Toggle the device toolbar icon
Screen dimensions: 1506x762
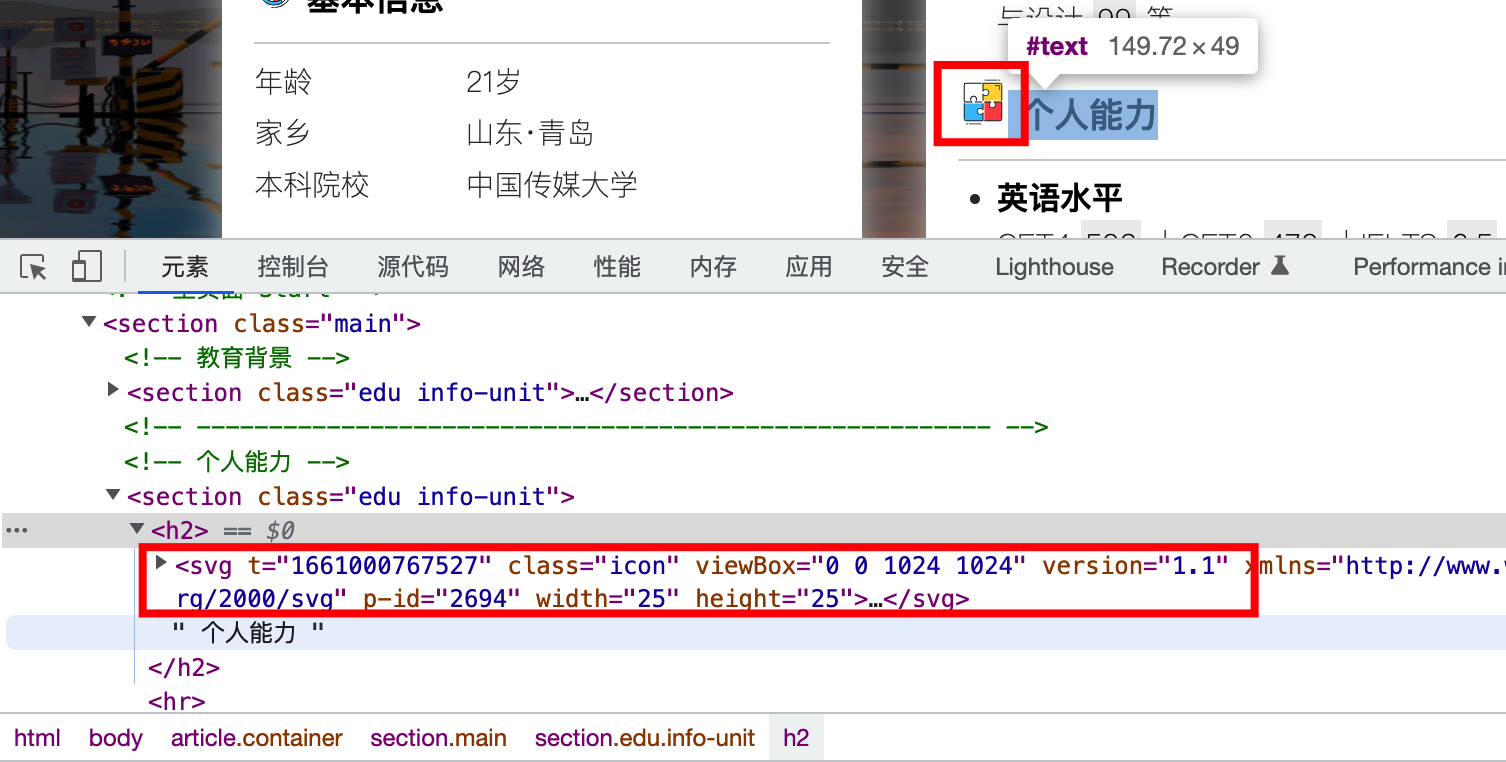[87, 267]
